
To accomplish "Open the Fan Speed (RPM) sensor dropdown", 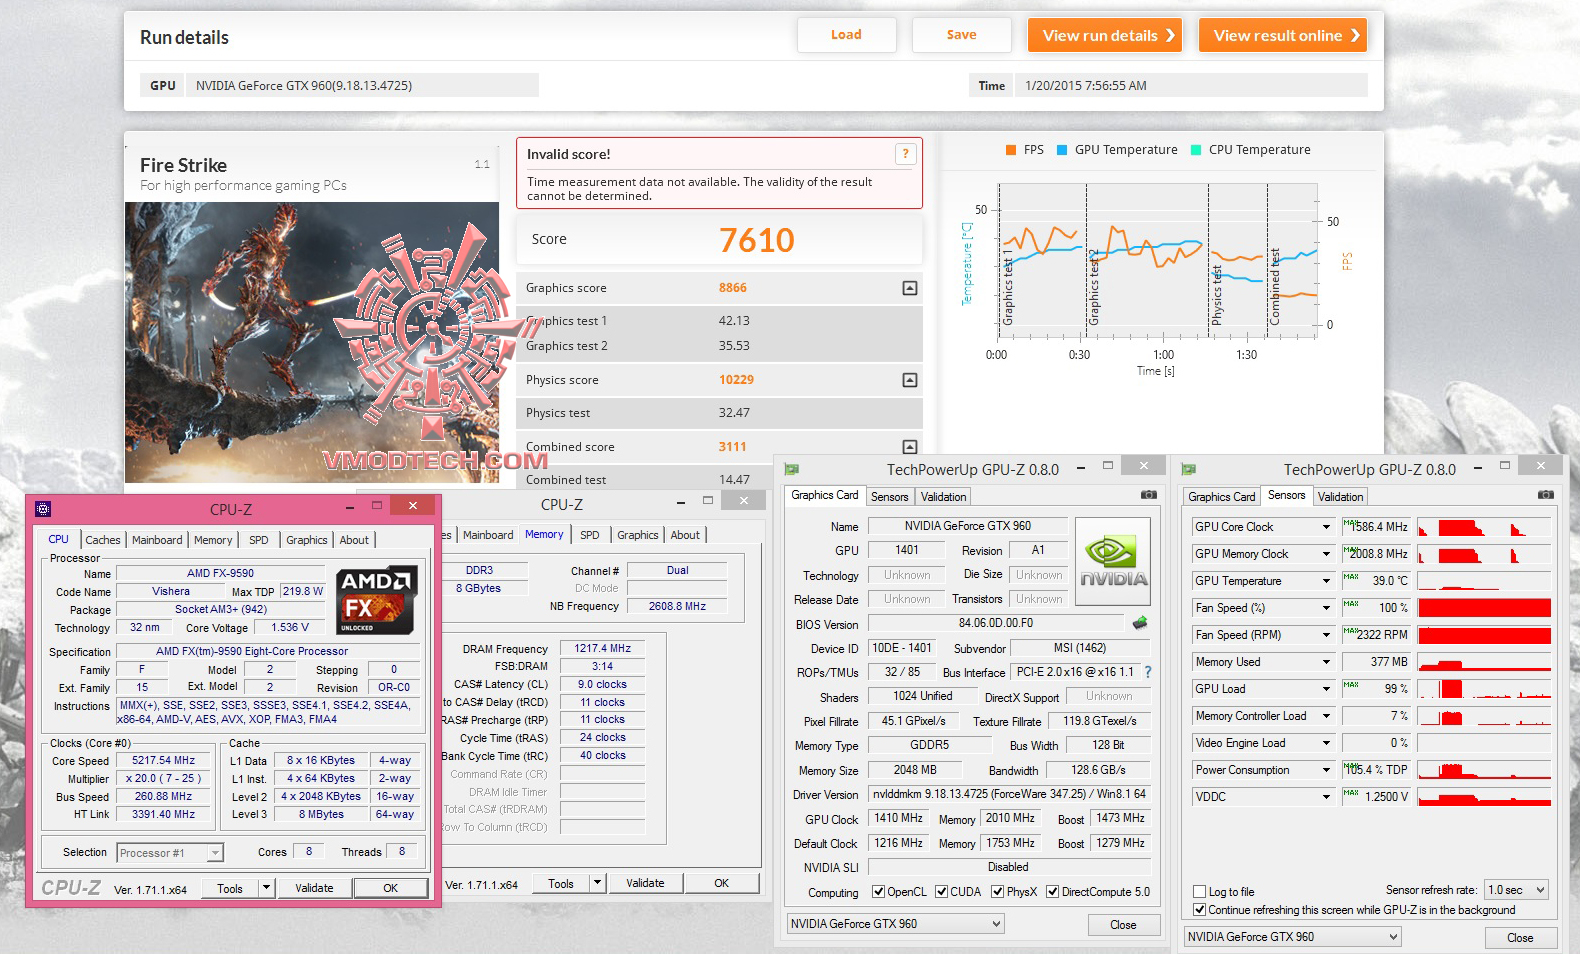I will (x=1327, y=635).
